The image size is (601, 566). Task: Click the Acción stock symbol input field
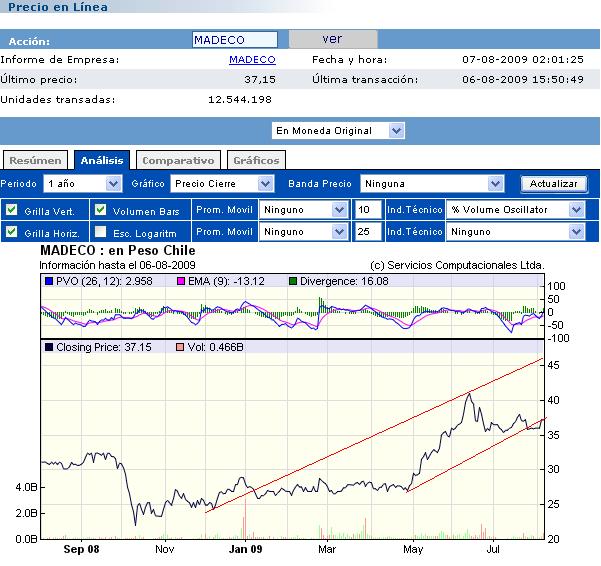coord(235,39)
